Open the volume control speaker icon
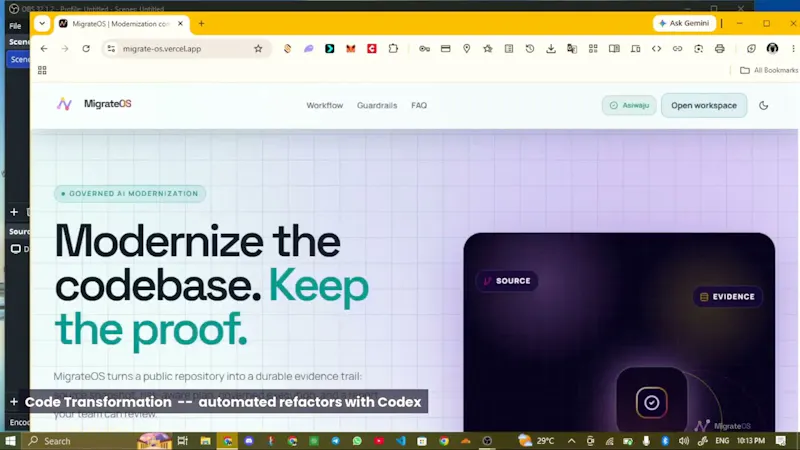 [684, 441]
